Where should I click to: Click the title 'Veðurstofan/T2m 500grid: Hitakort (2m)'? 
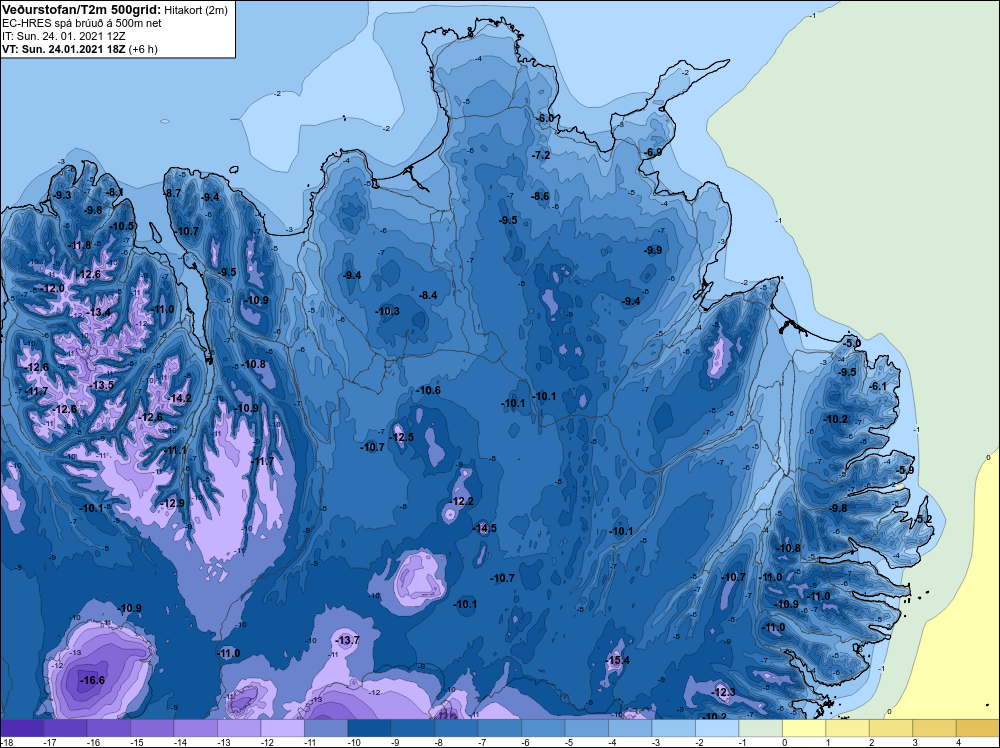[114, 10]
